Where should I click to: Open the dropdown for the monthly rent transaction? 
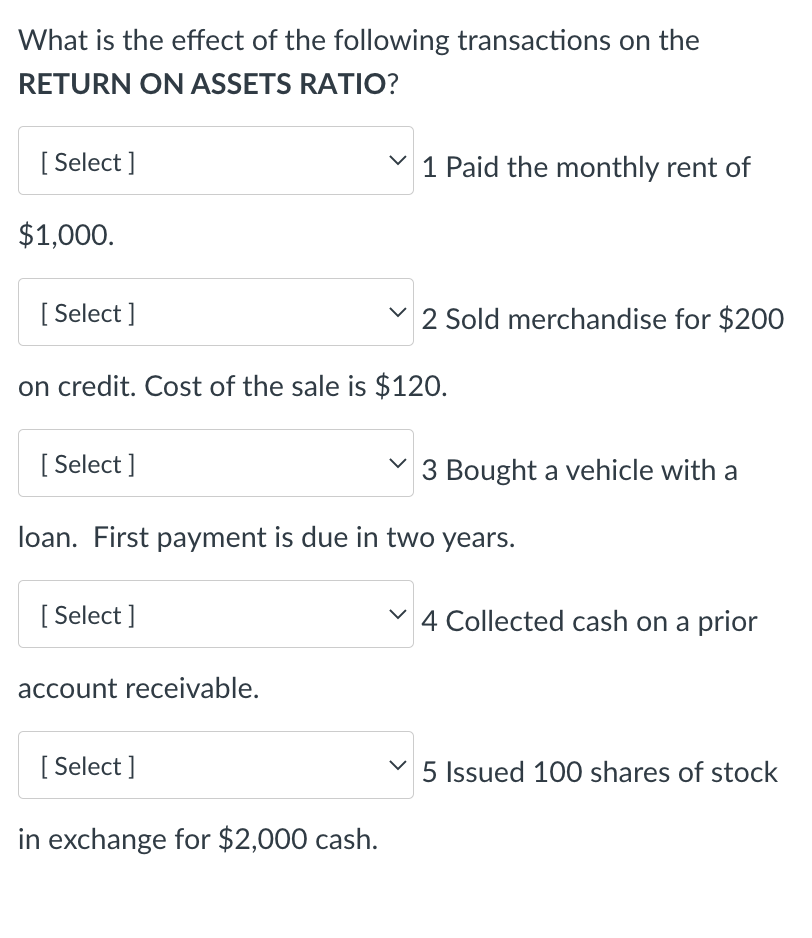pyautogui.click(x=215, y=161)
